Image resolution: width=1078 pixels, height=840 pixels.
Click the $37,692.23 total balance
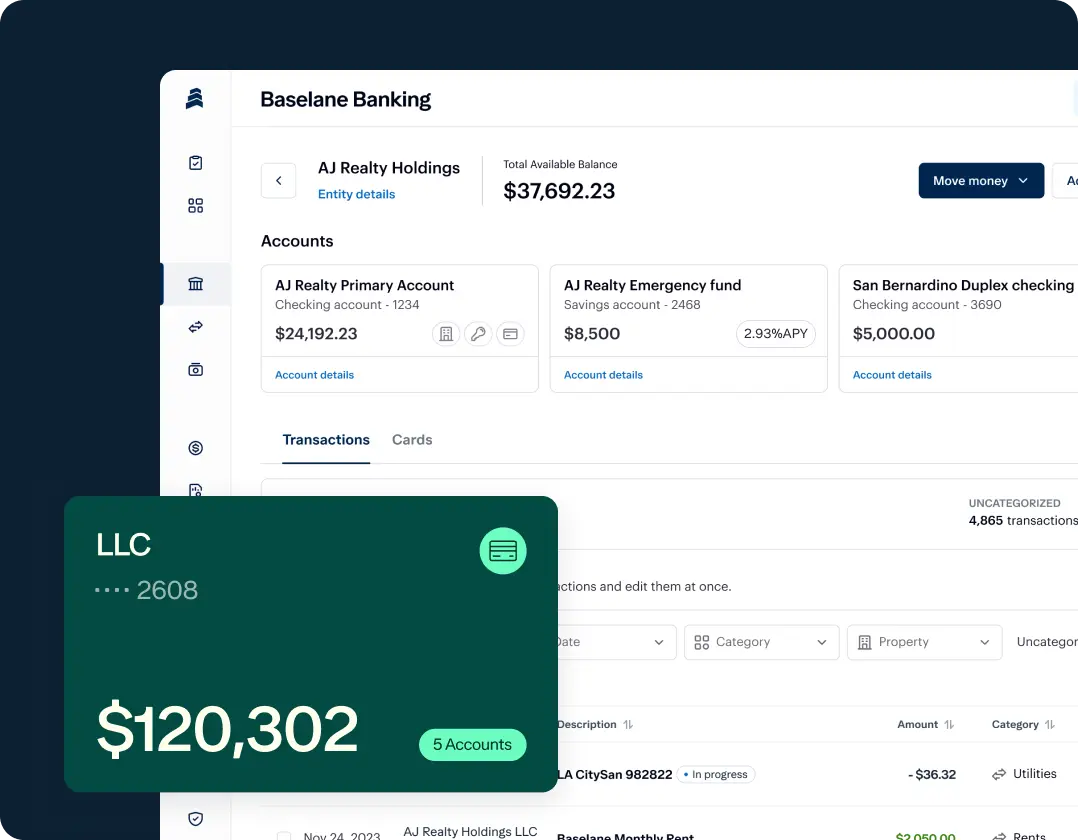coord(559,191)
